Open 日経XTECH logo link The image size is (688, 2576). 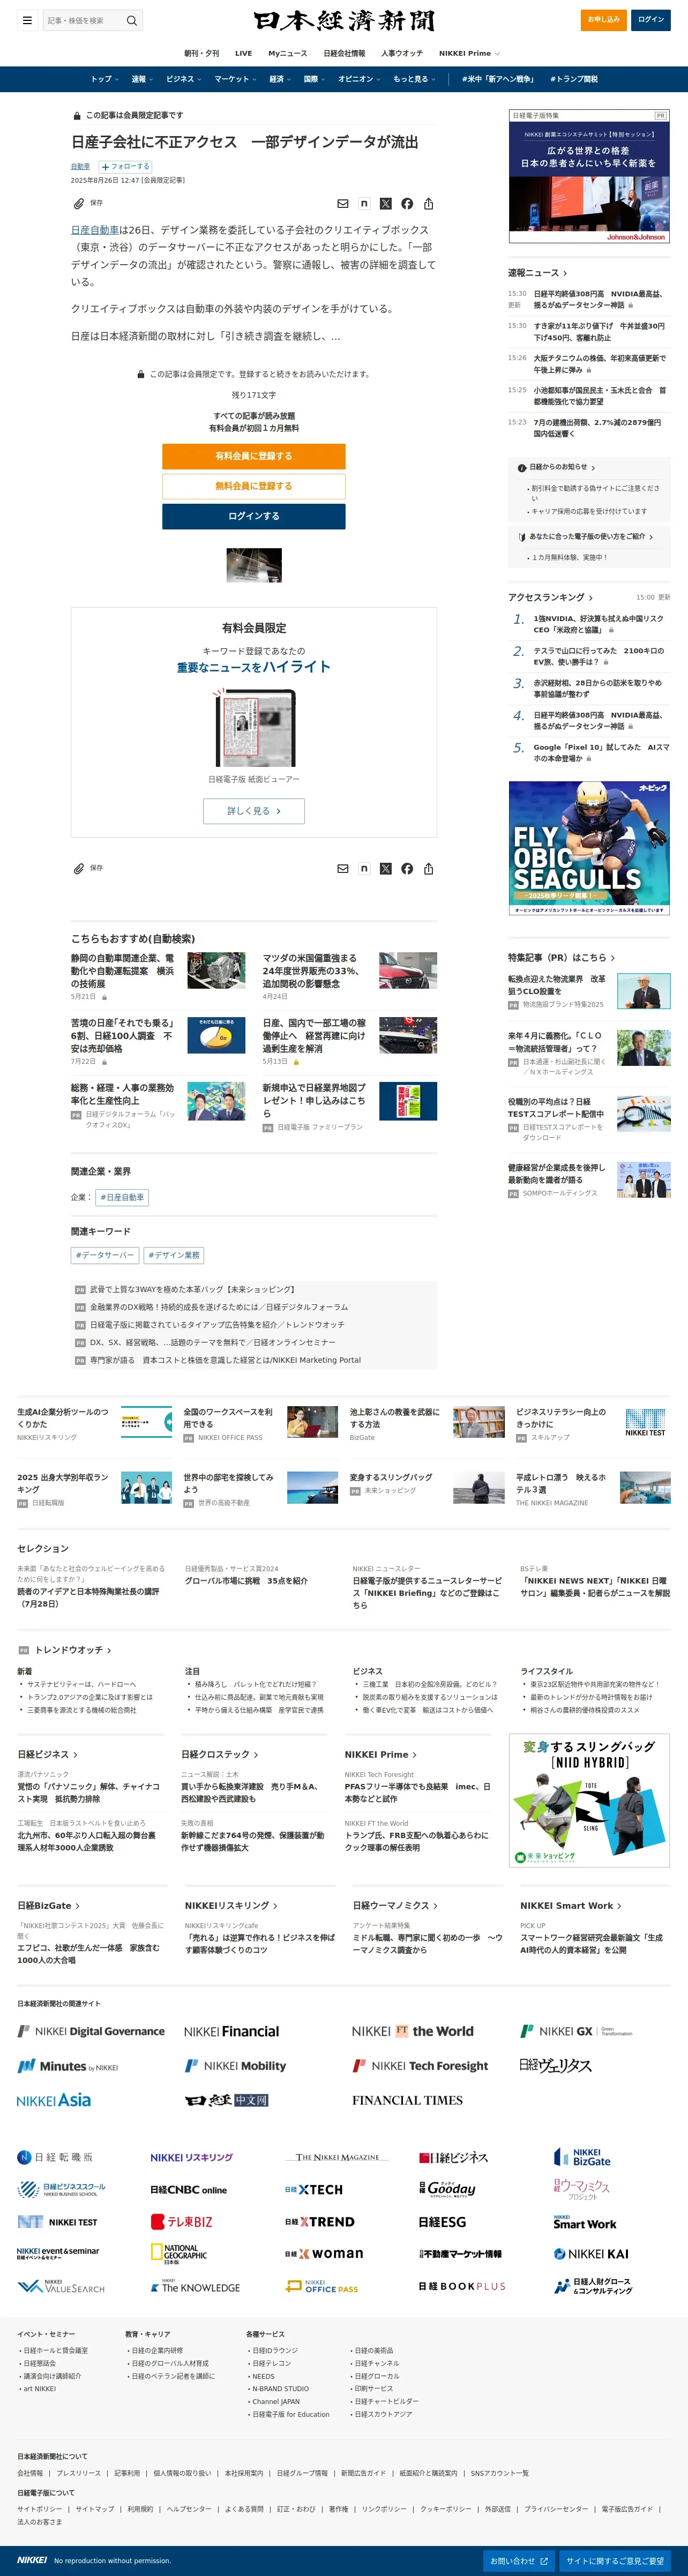[x=314, y=2189]
